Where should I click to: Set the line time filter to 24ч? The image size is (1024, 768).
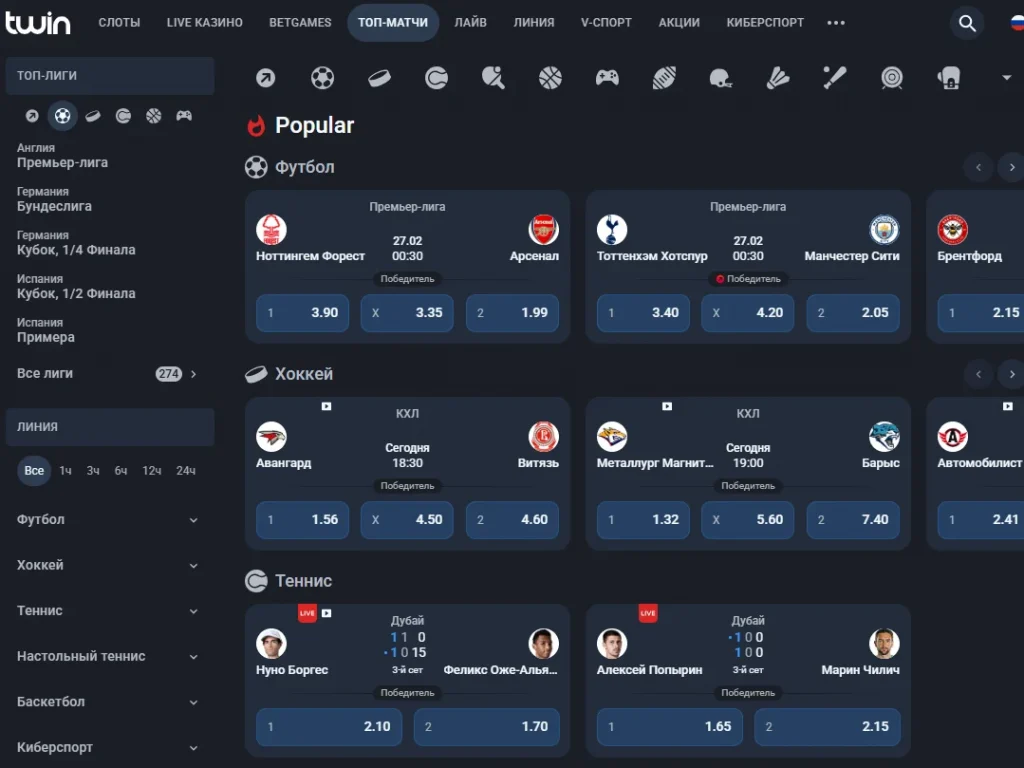tap(185, 471)
